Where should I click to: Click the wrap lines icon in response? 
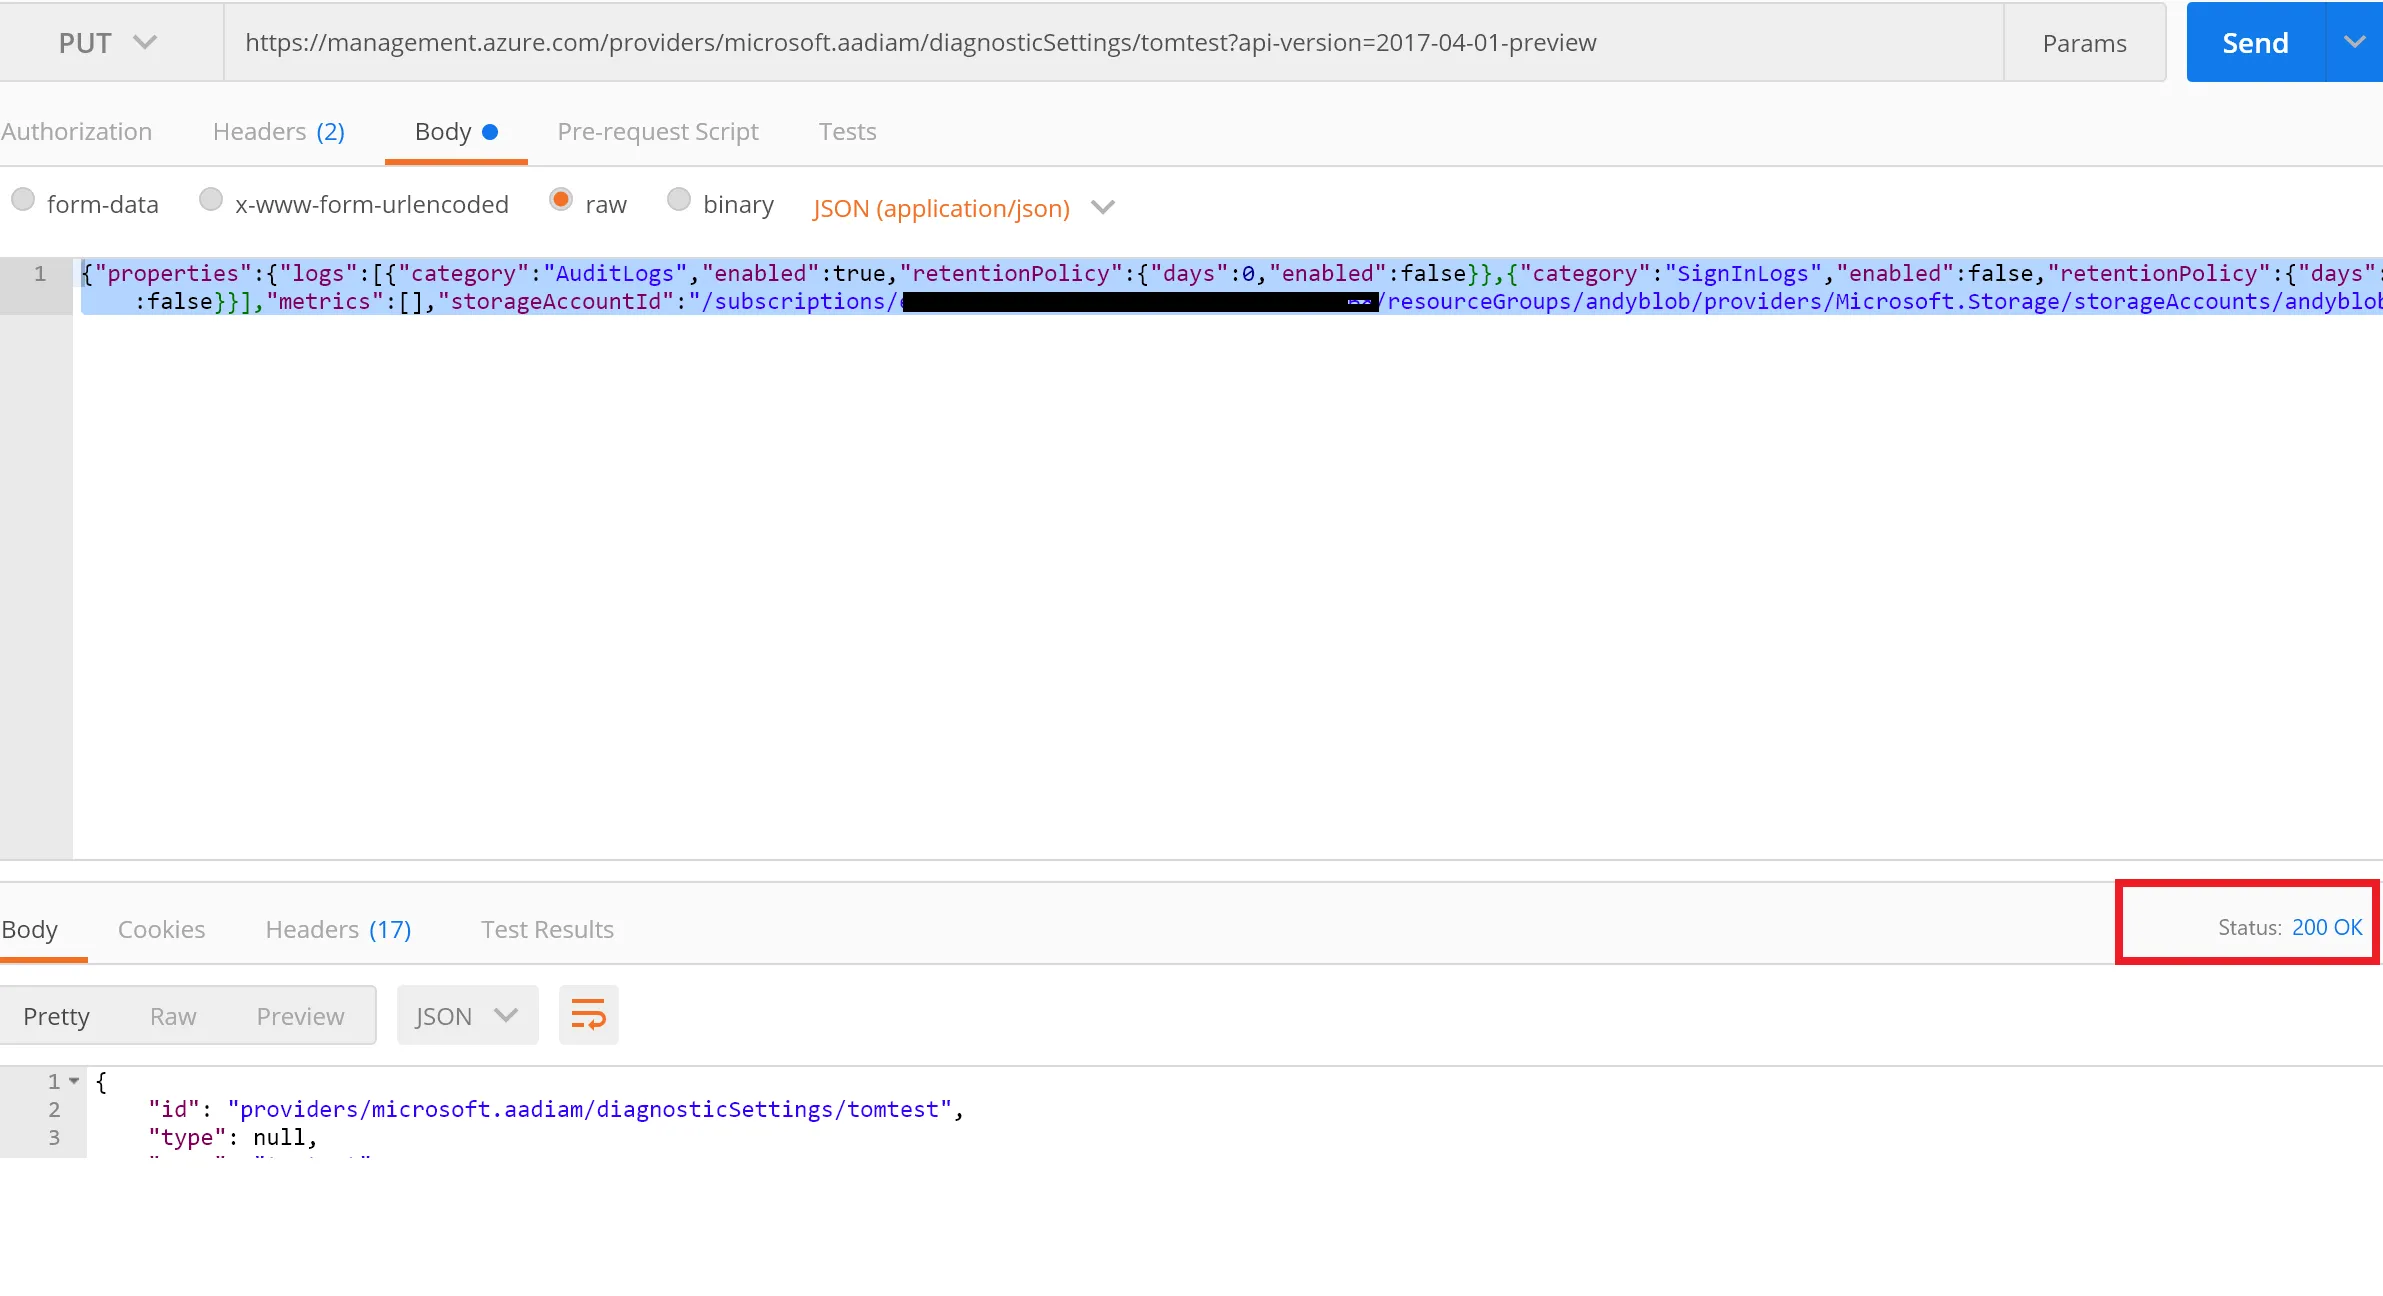tap(588, 1016)
